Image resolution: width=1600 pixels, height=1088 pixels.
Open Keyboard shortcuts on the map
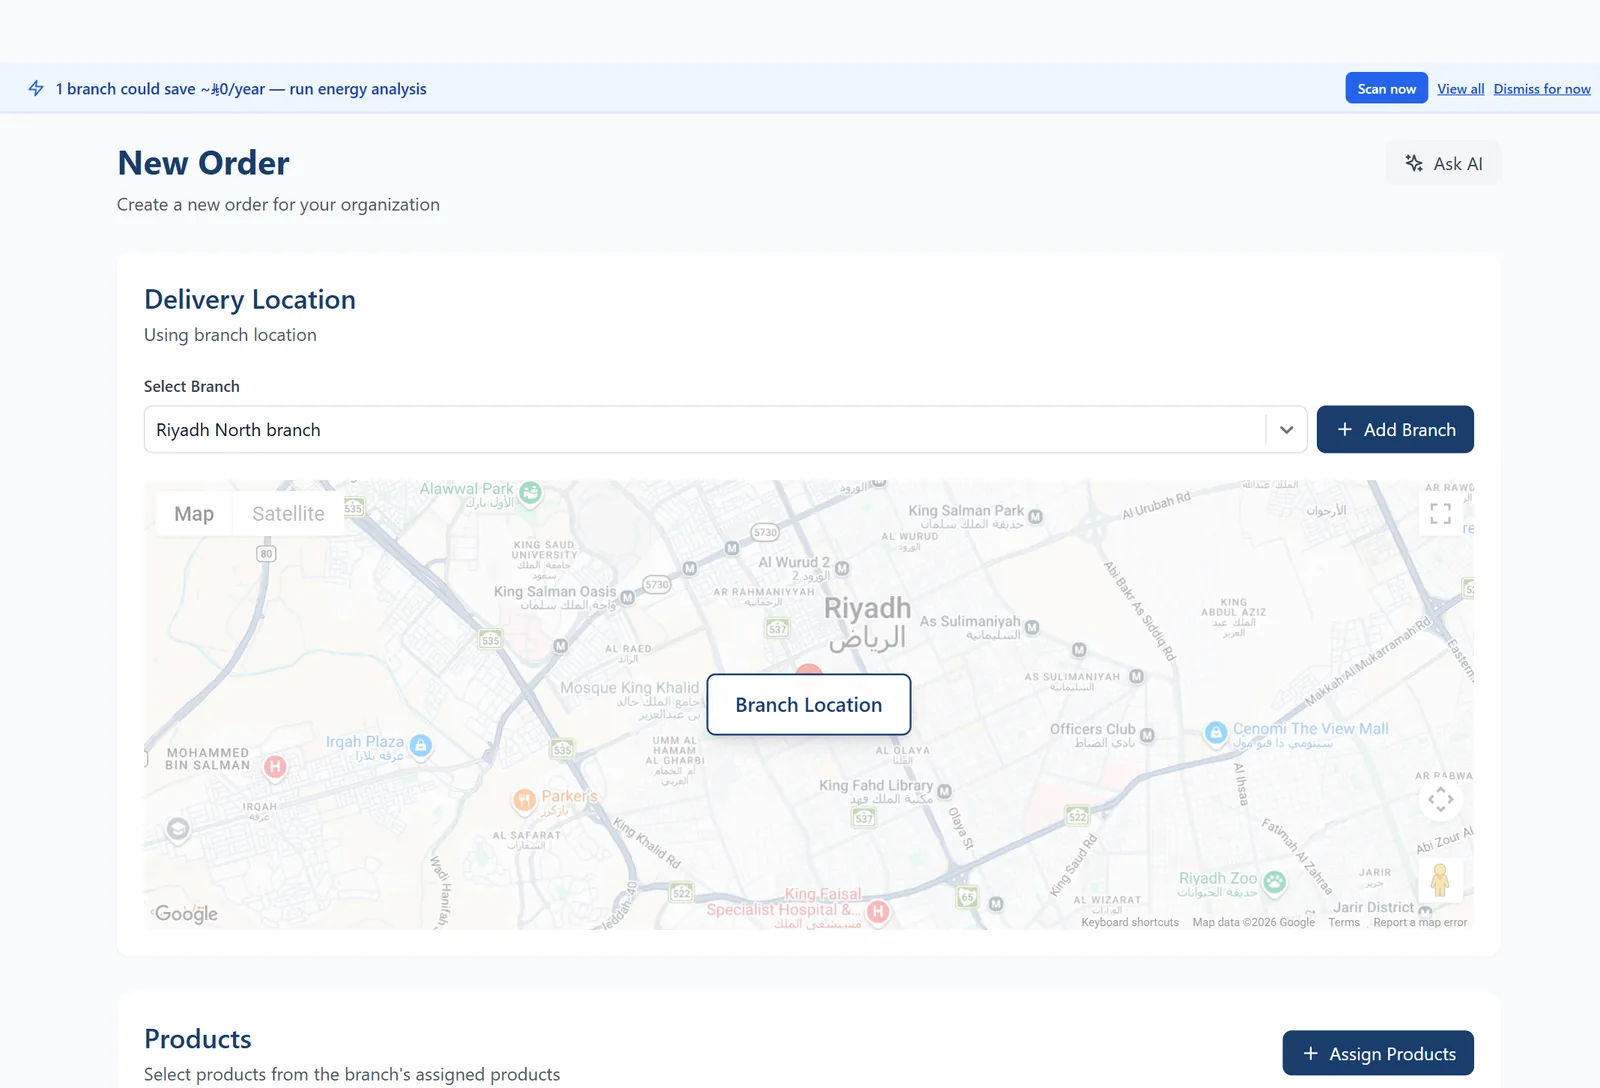[x=1130, y=923]
